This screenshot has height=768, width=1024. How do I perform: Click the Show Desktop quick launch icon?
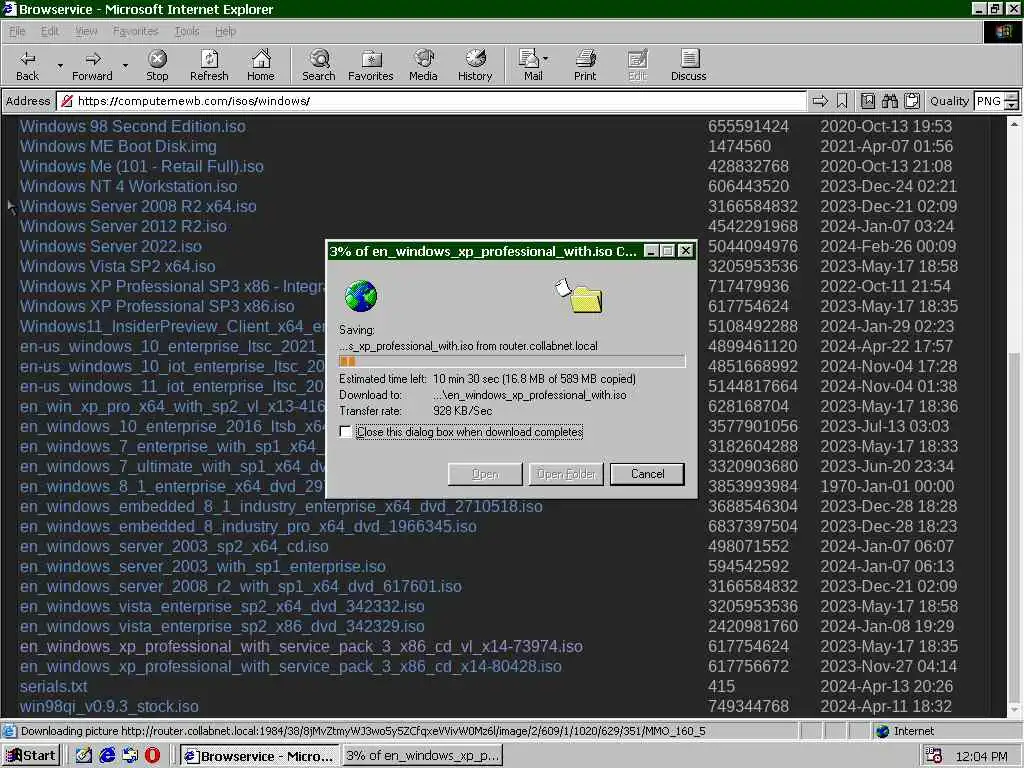[x=84, y=756]
